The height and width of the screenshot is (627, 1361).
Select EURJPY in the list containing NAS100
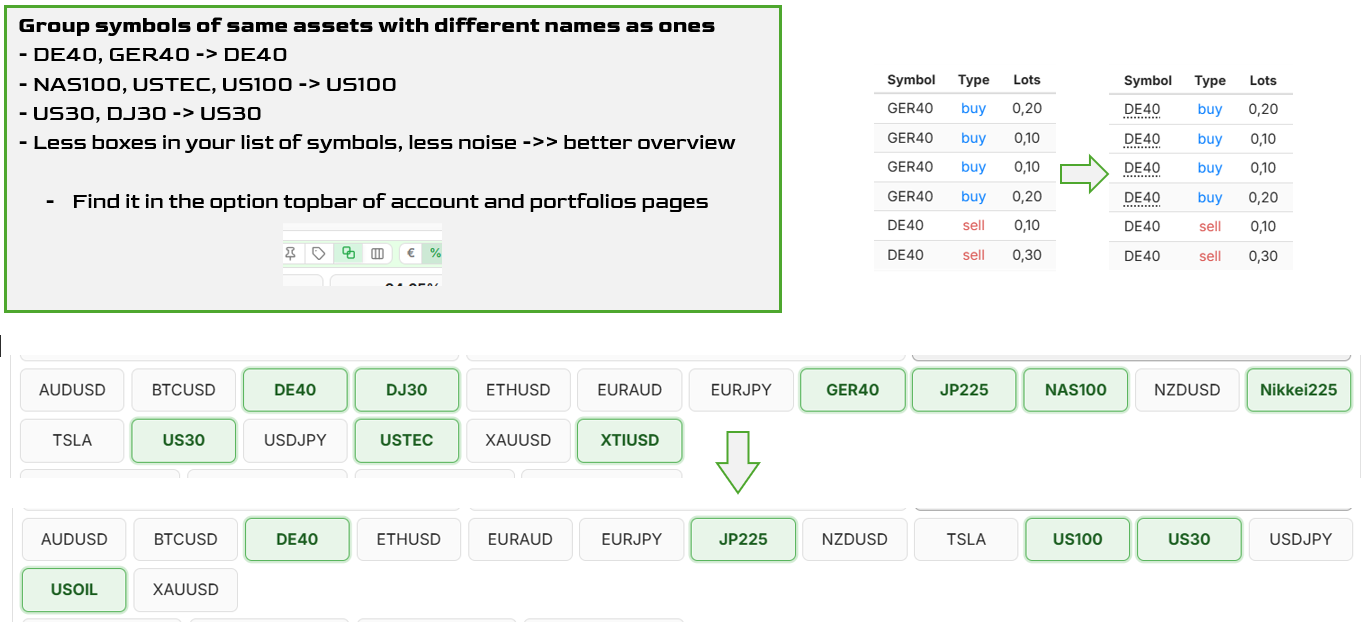[x=741, y=390]
